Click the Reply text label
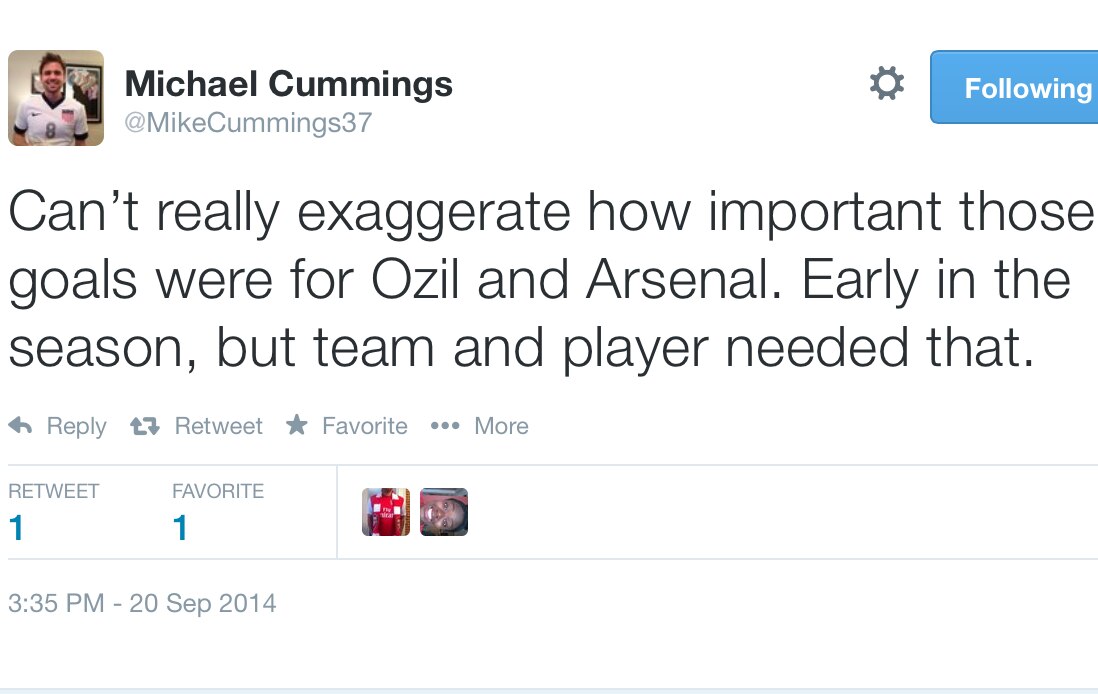The width and height of the screenshot is (1098, 694). pyautogui.click(x=76, y=426)
